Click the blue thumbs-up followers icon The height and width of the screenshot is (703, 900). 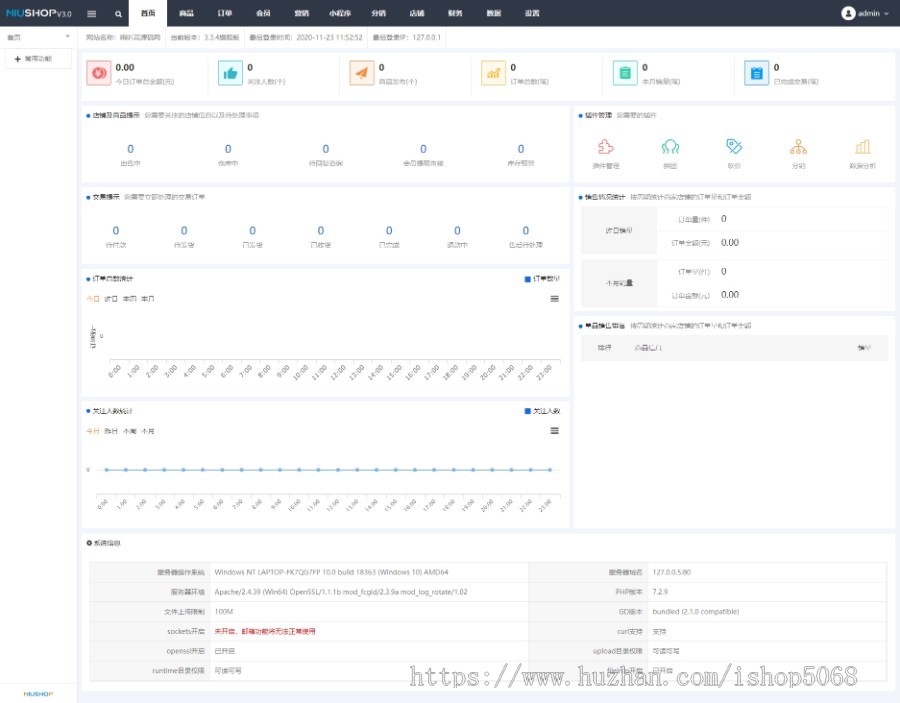pyautogui.click(x=230, y=72)
